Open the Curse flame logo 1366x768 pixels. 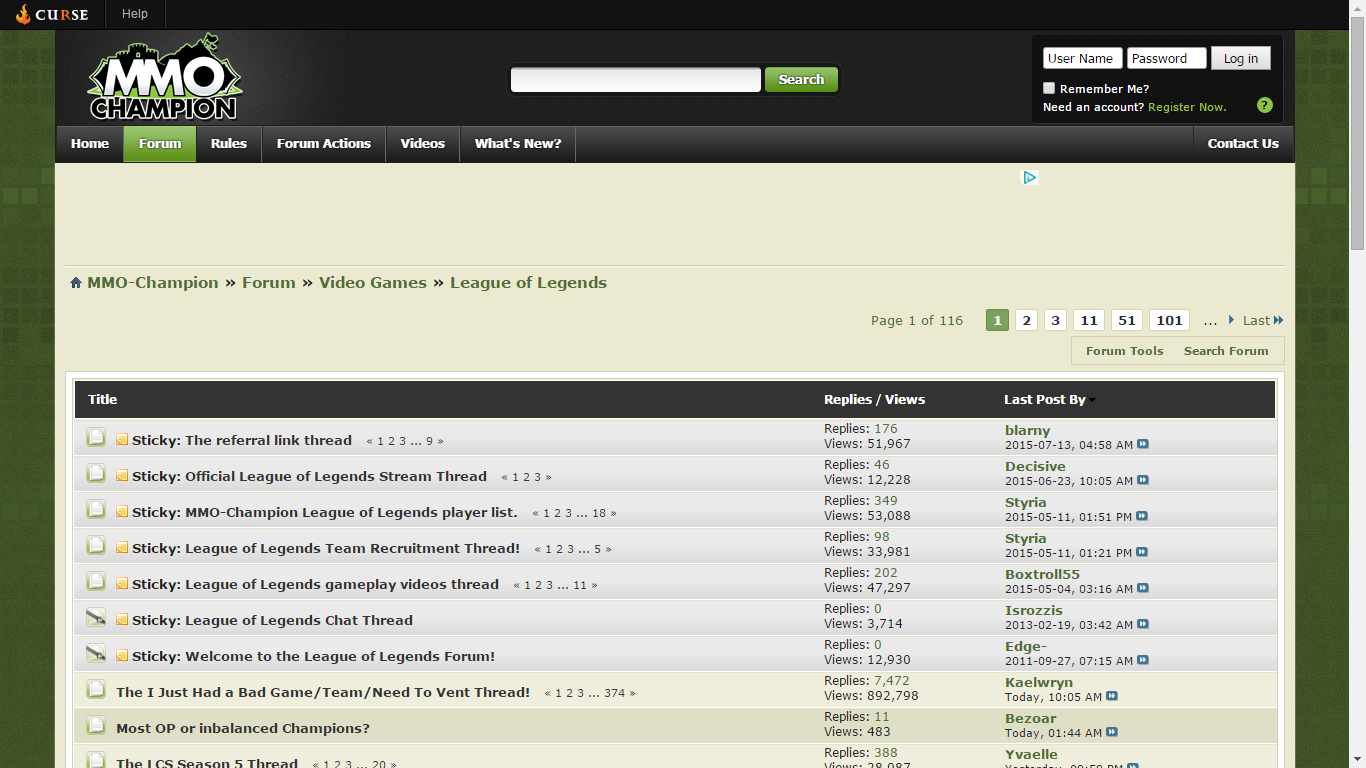pos(52,14)
